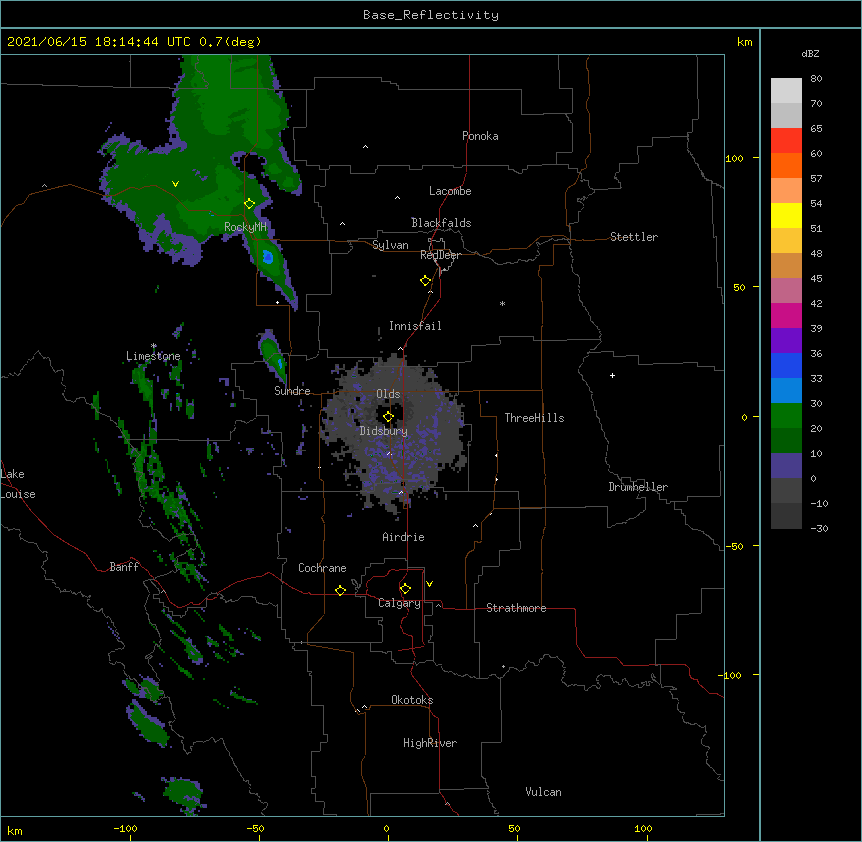Image resolution: width=862 pixels, height=842 pixels.
Task: Click the Strathmore town label
Action: [x=516, y=608]
